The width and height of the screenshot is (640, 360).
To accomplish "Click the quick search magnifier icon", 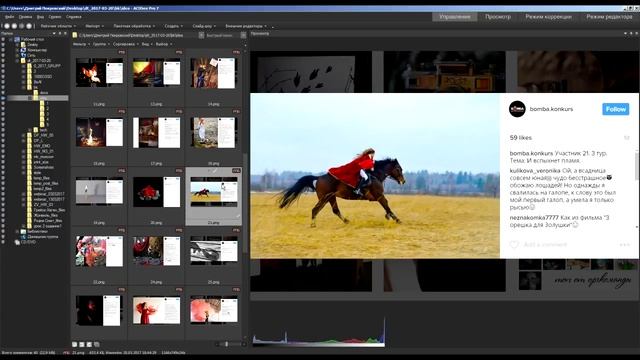I will pos(243,36).
